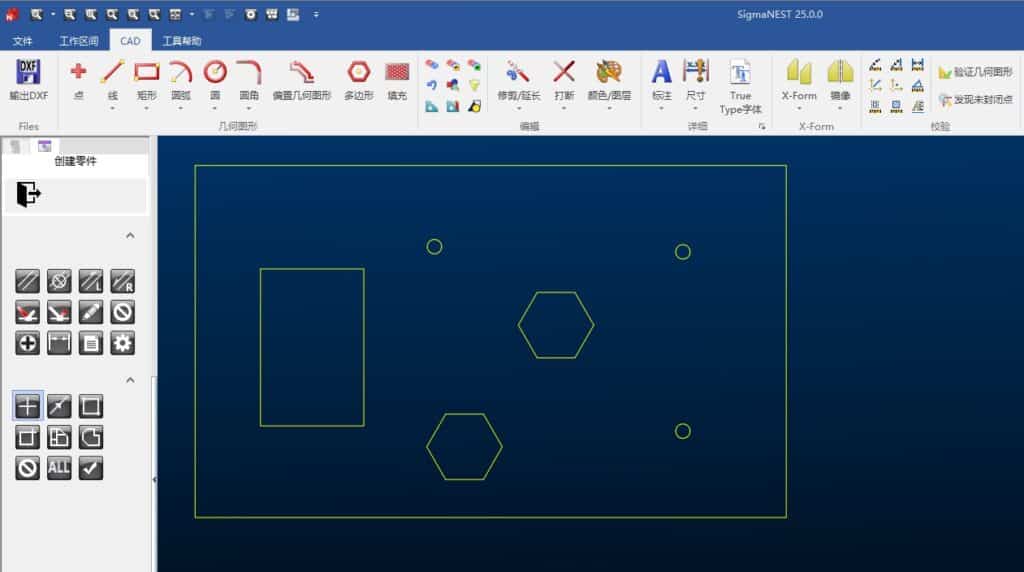Click the gear settings icon in left panel

pyautogui.click(x=122, y=343)
